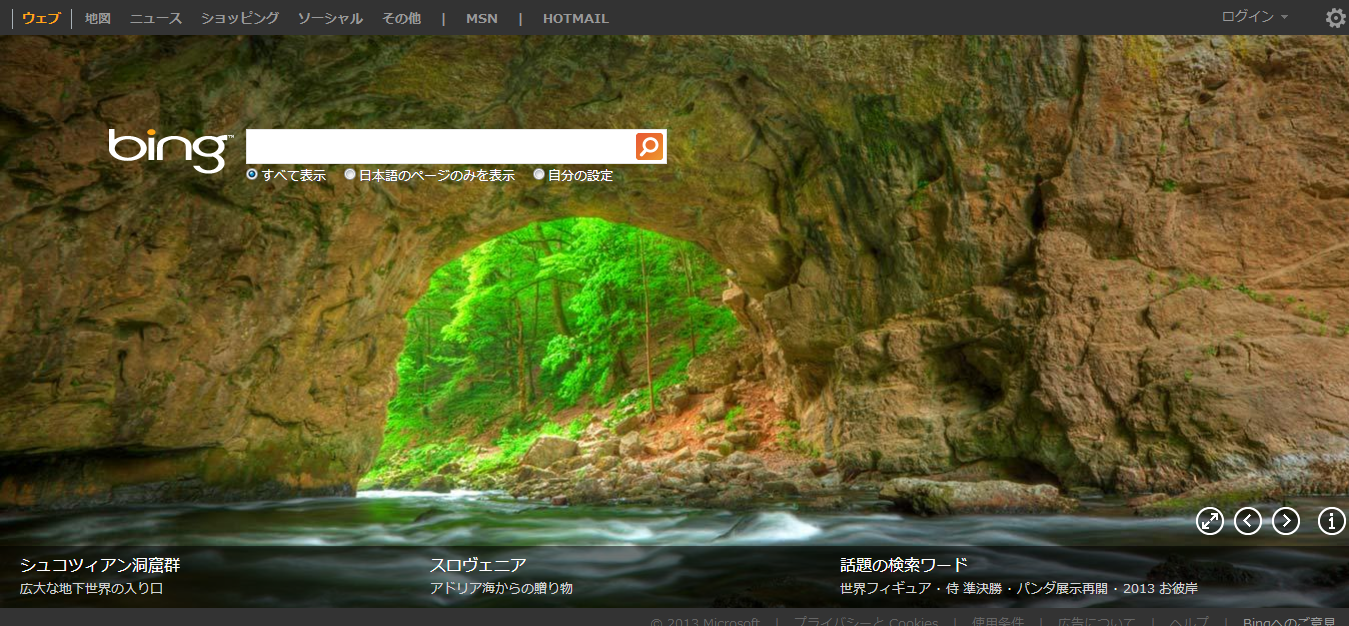Click the スロヴェニア caption link
The image size is (1349, 626).
tap(478, 566)
